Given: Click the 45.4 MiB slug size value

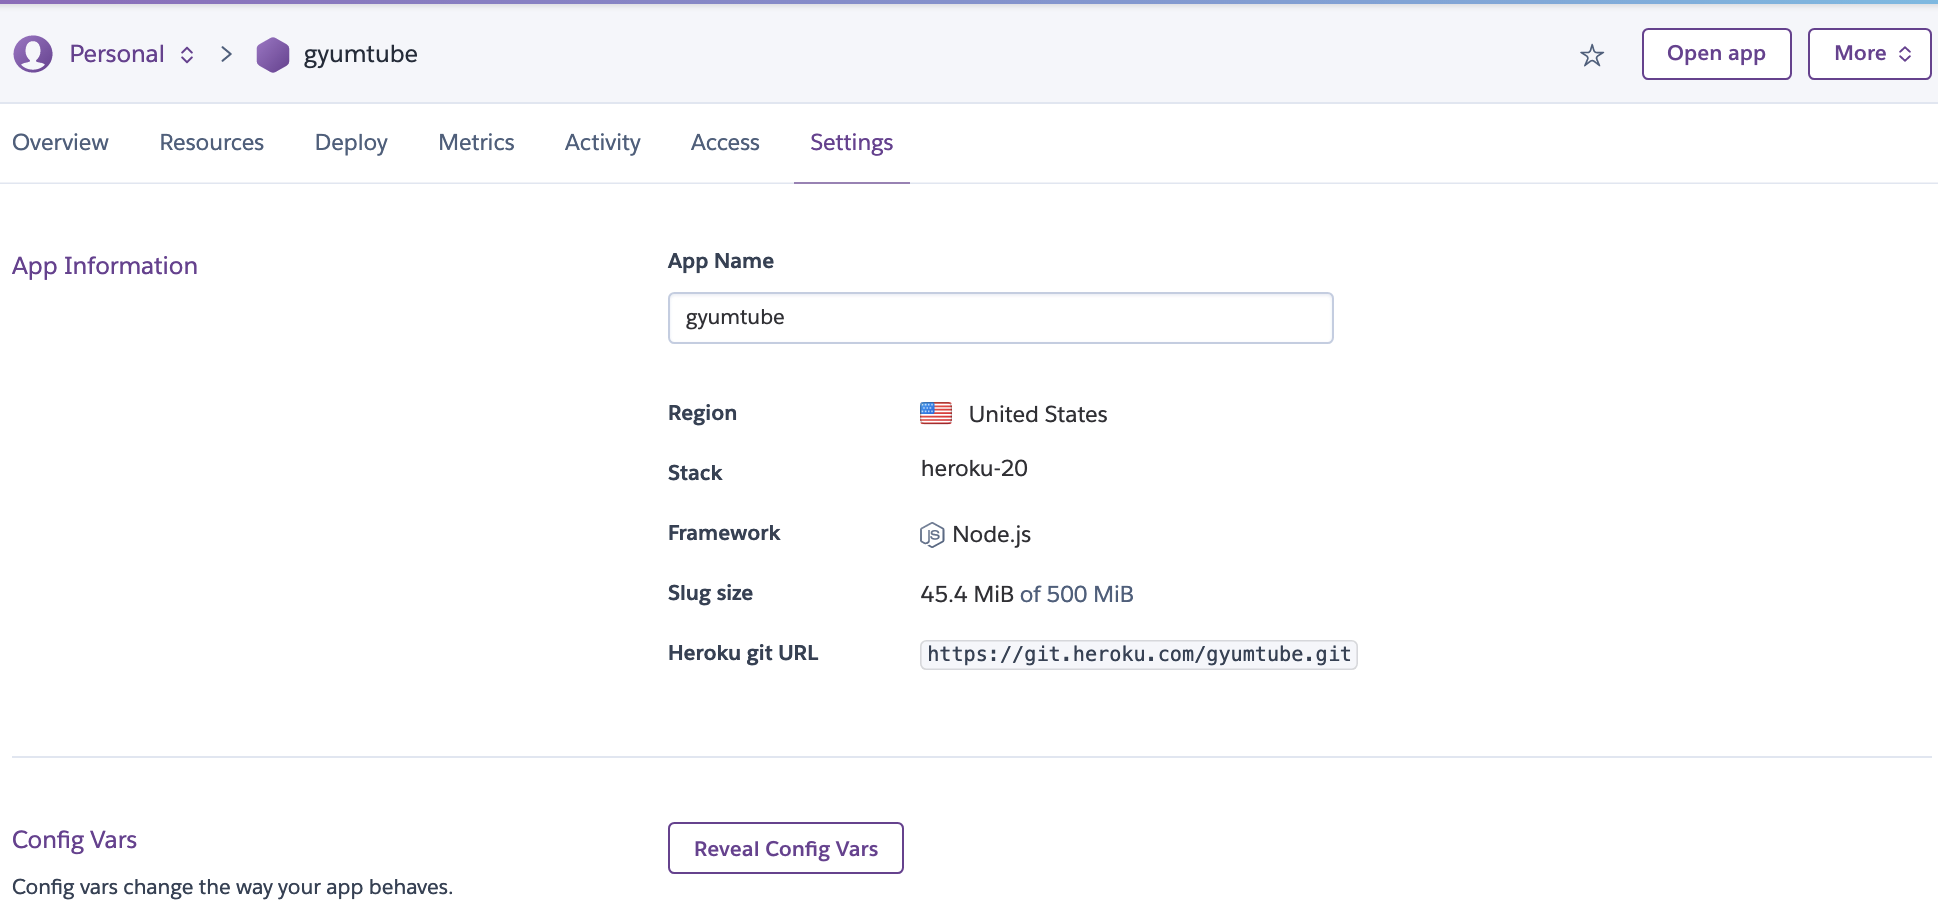Looking at the screenshot, I should pyautogui.click(x=967, y=594).
